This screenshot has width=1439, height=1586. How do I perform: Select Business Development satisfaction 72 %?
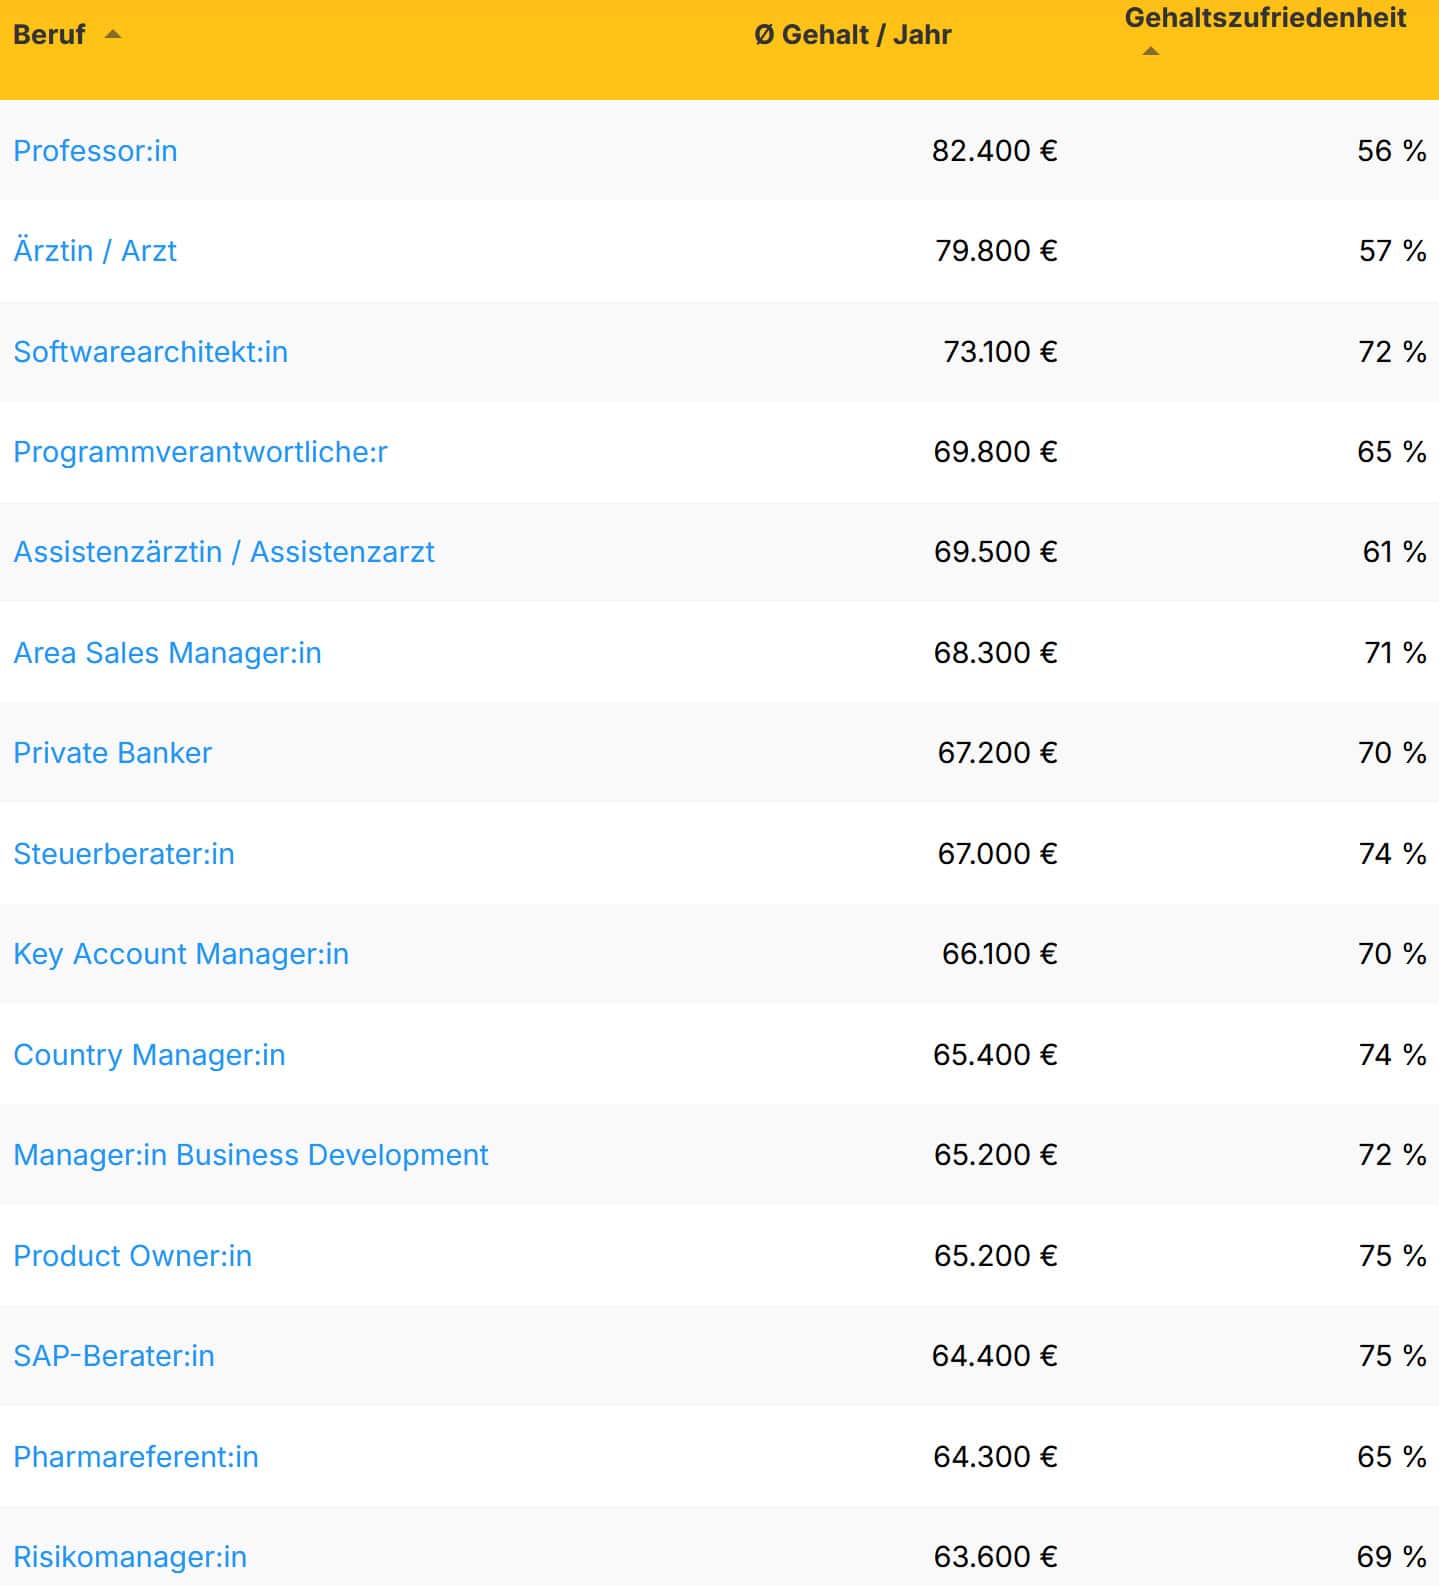[1392, 1155]
